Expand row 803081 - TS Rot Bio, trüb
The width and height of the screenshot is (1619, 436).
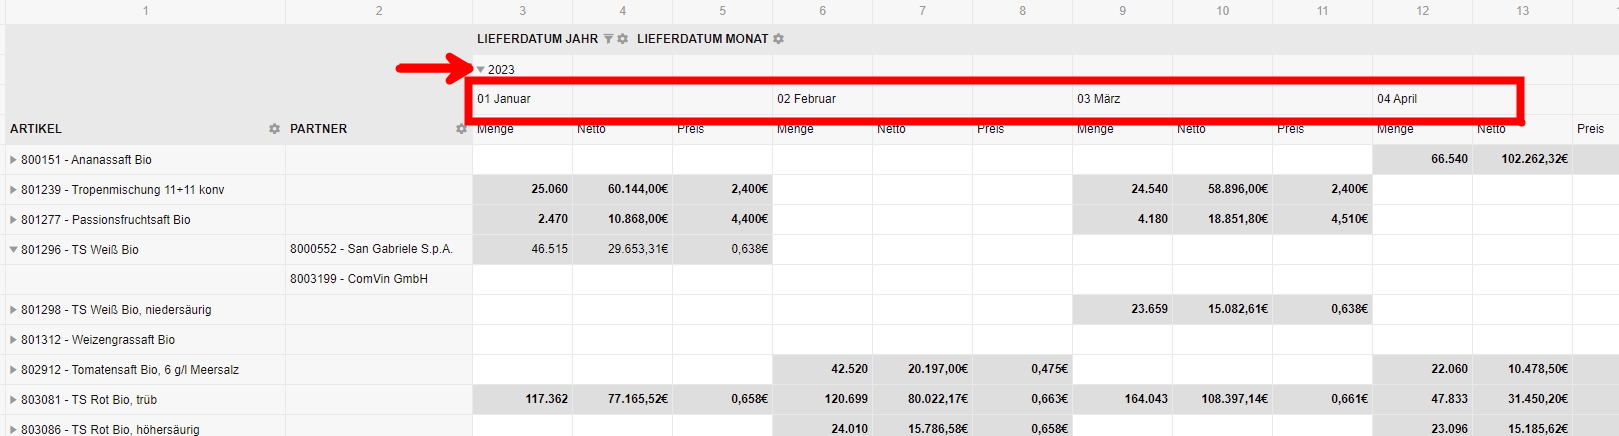(x=13, y=400)
